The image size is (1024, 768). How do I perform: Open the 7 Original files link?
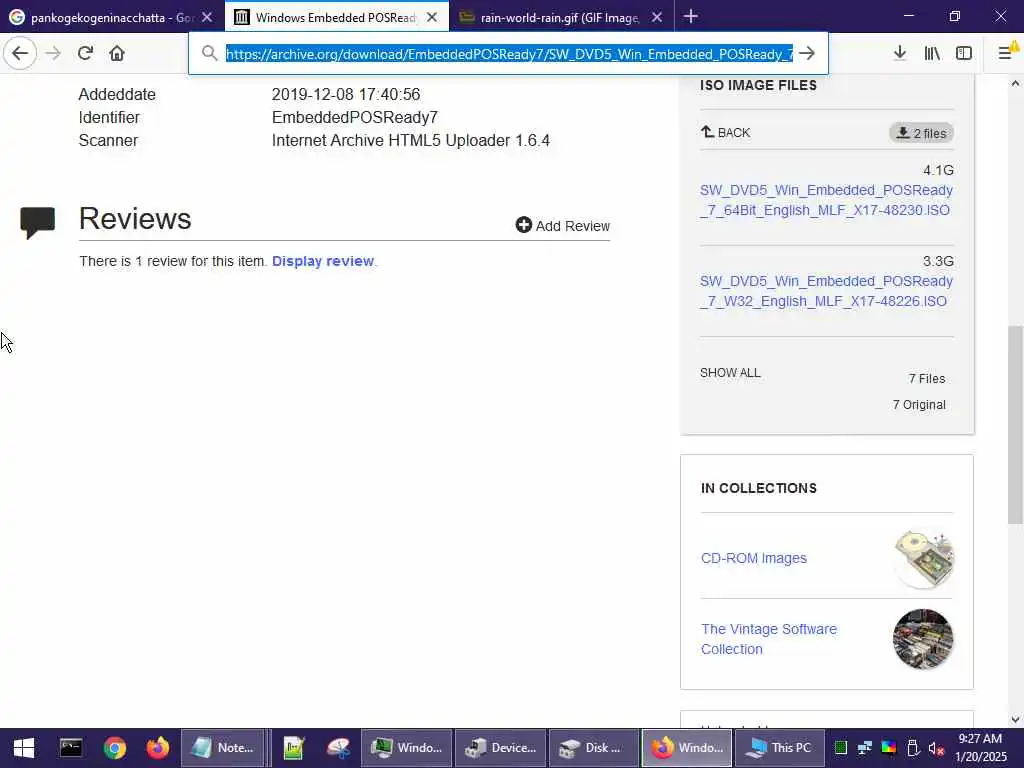click(919, 405)
